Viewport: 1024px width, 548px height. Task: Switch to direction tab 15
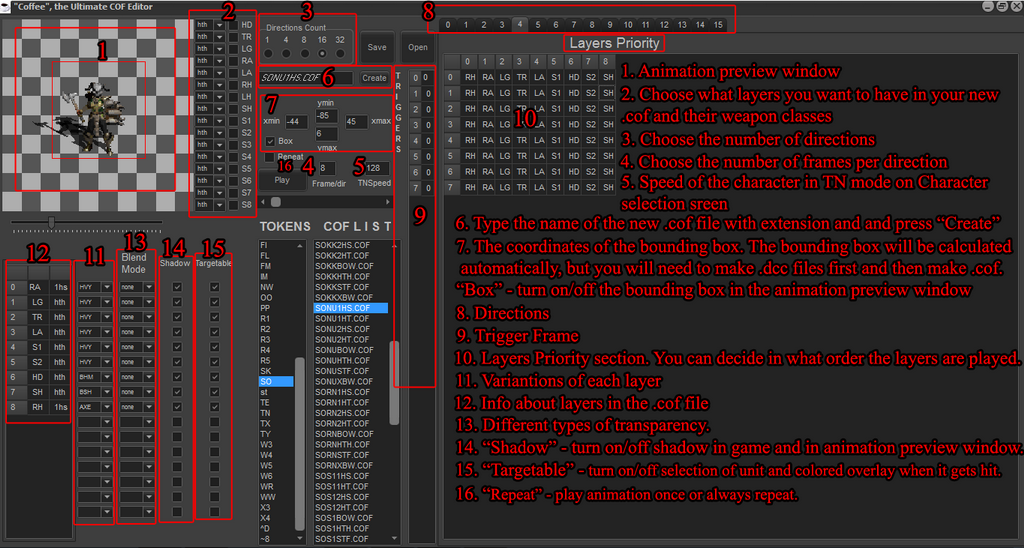[x=718, y=25]
